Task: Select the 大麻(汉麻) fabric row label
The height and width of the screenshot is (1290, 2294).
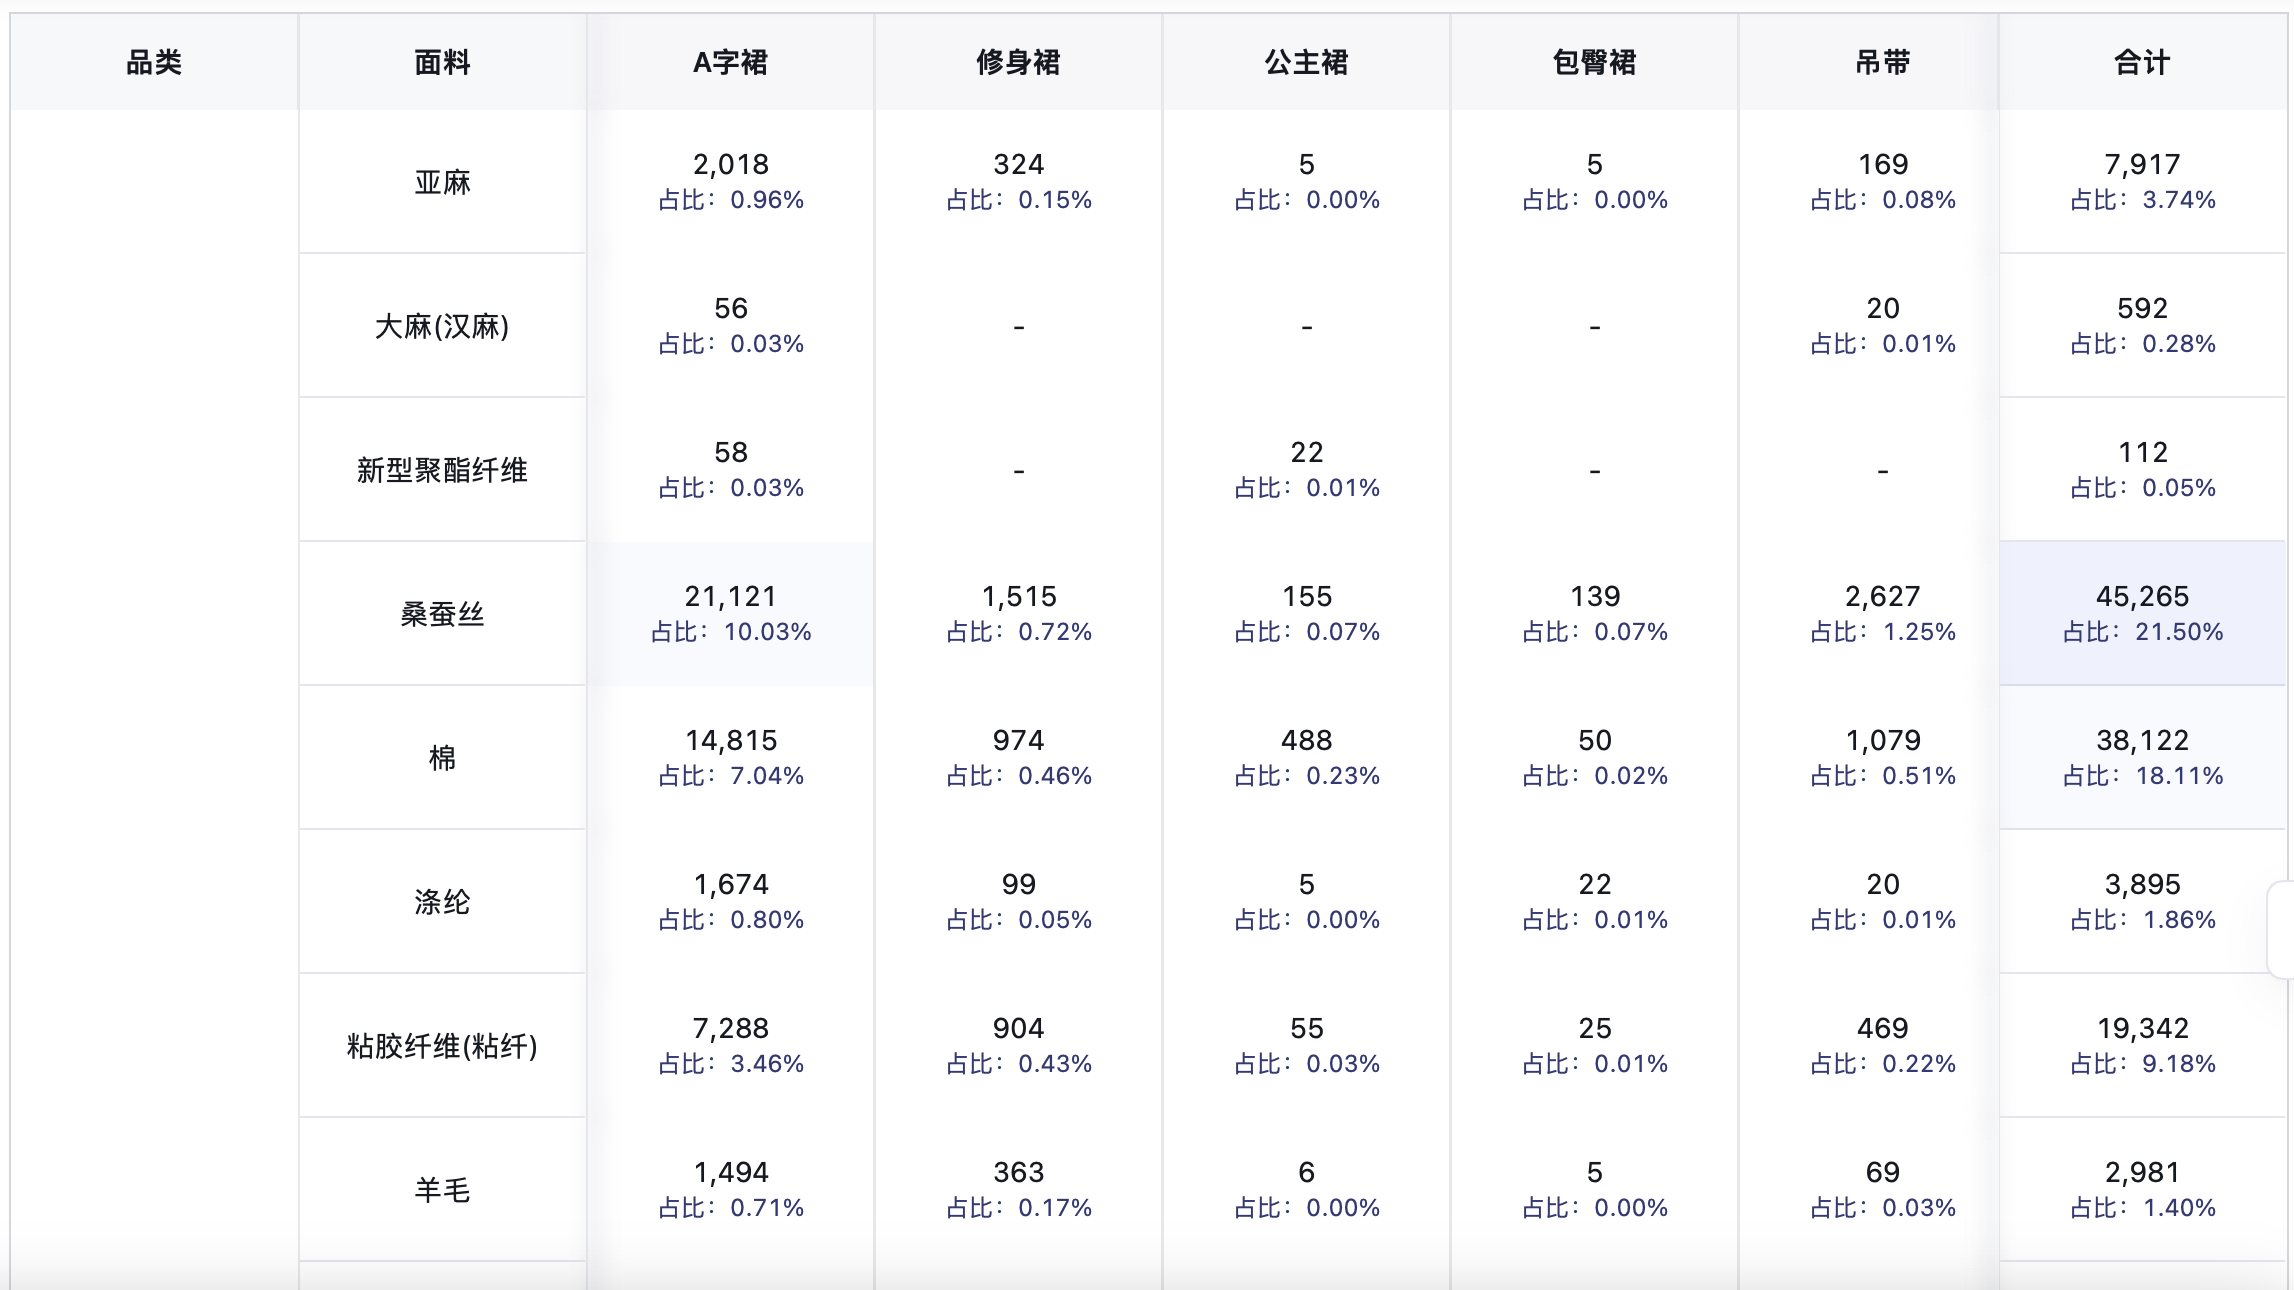Action: (442, 326)
